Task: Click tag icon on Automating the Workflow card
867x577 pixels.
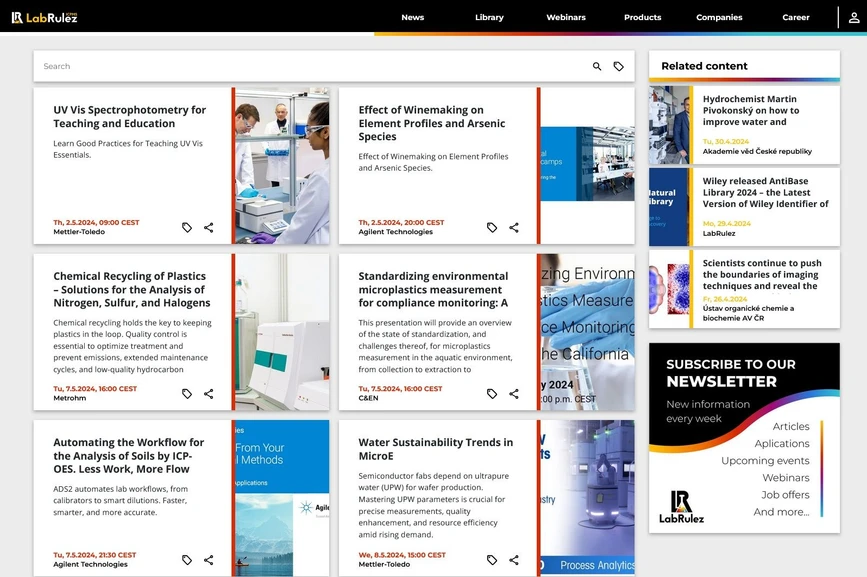Action: [x=187, y=560]
